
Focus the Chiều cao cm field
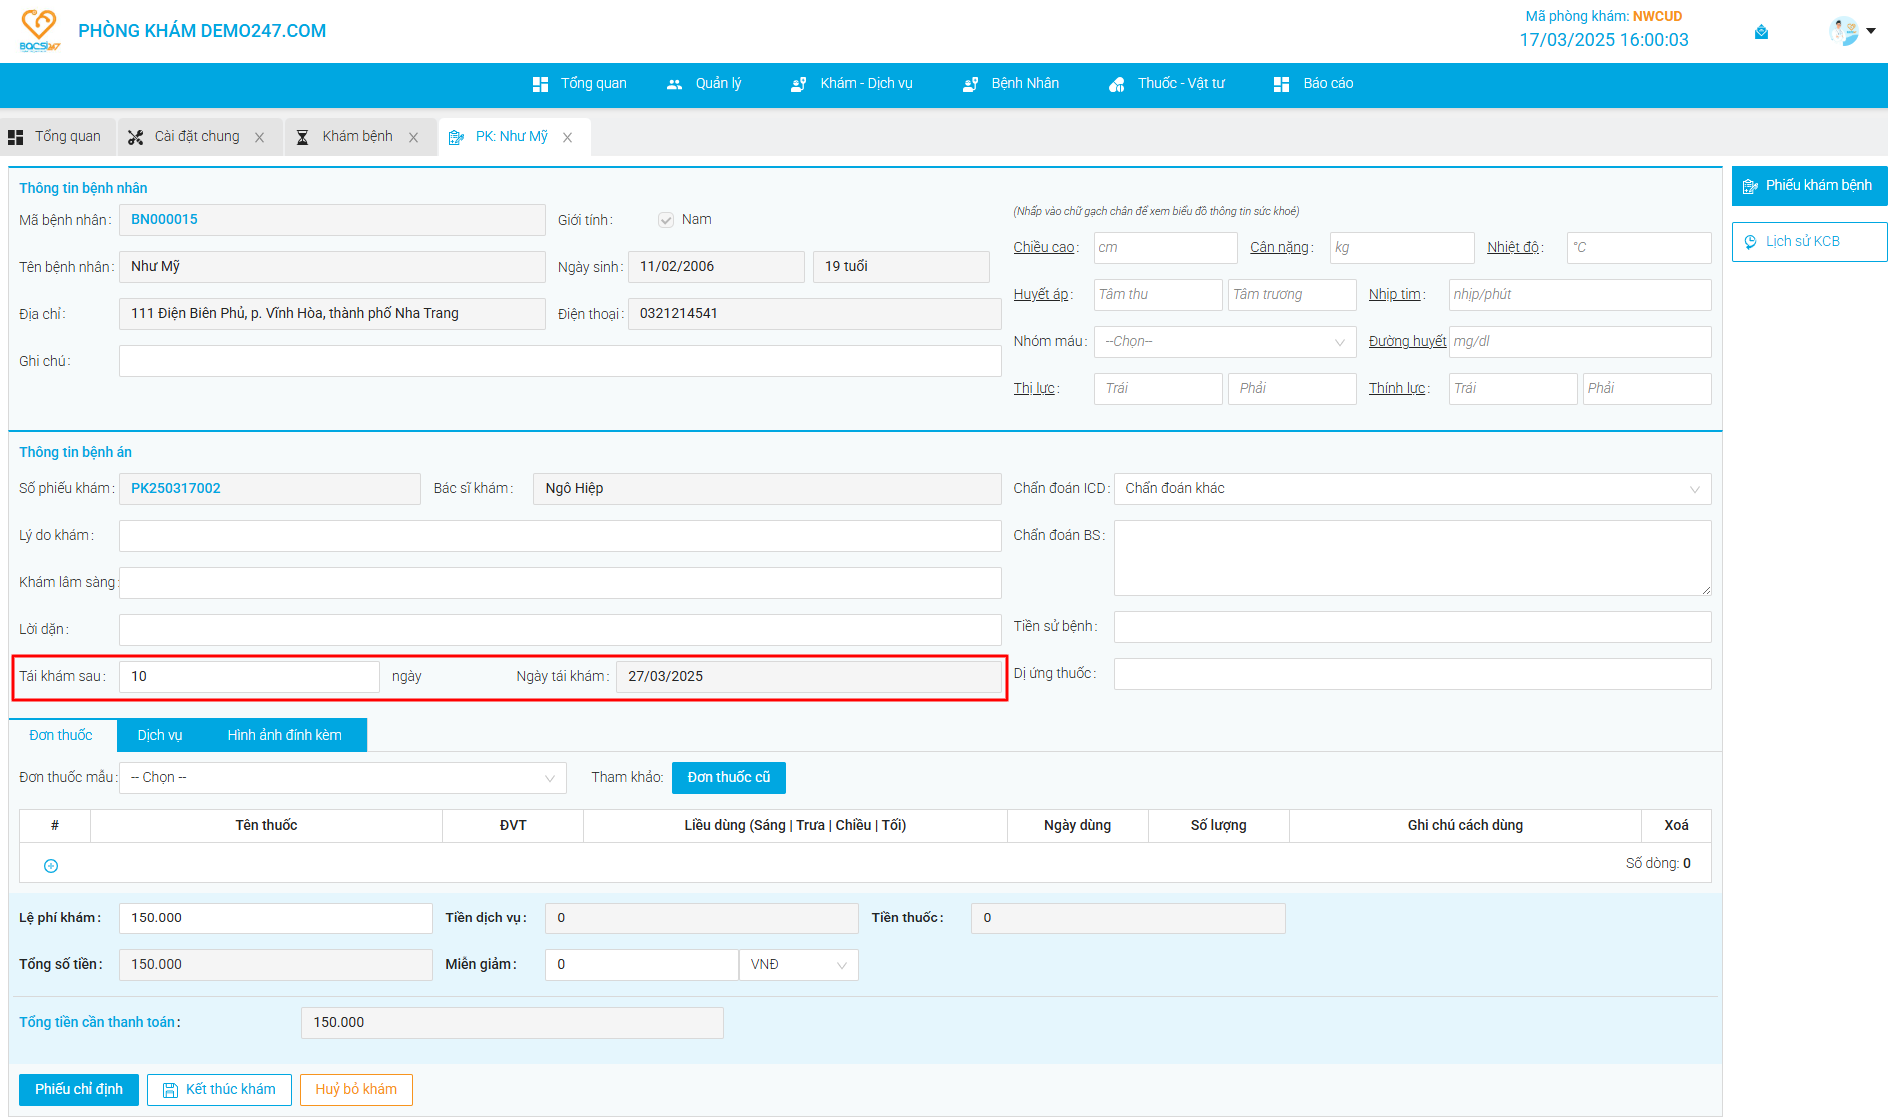pos(1165,248)
